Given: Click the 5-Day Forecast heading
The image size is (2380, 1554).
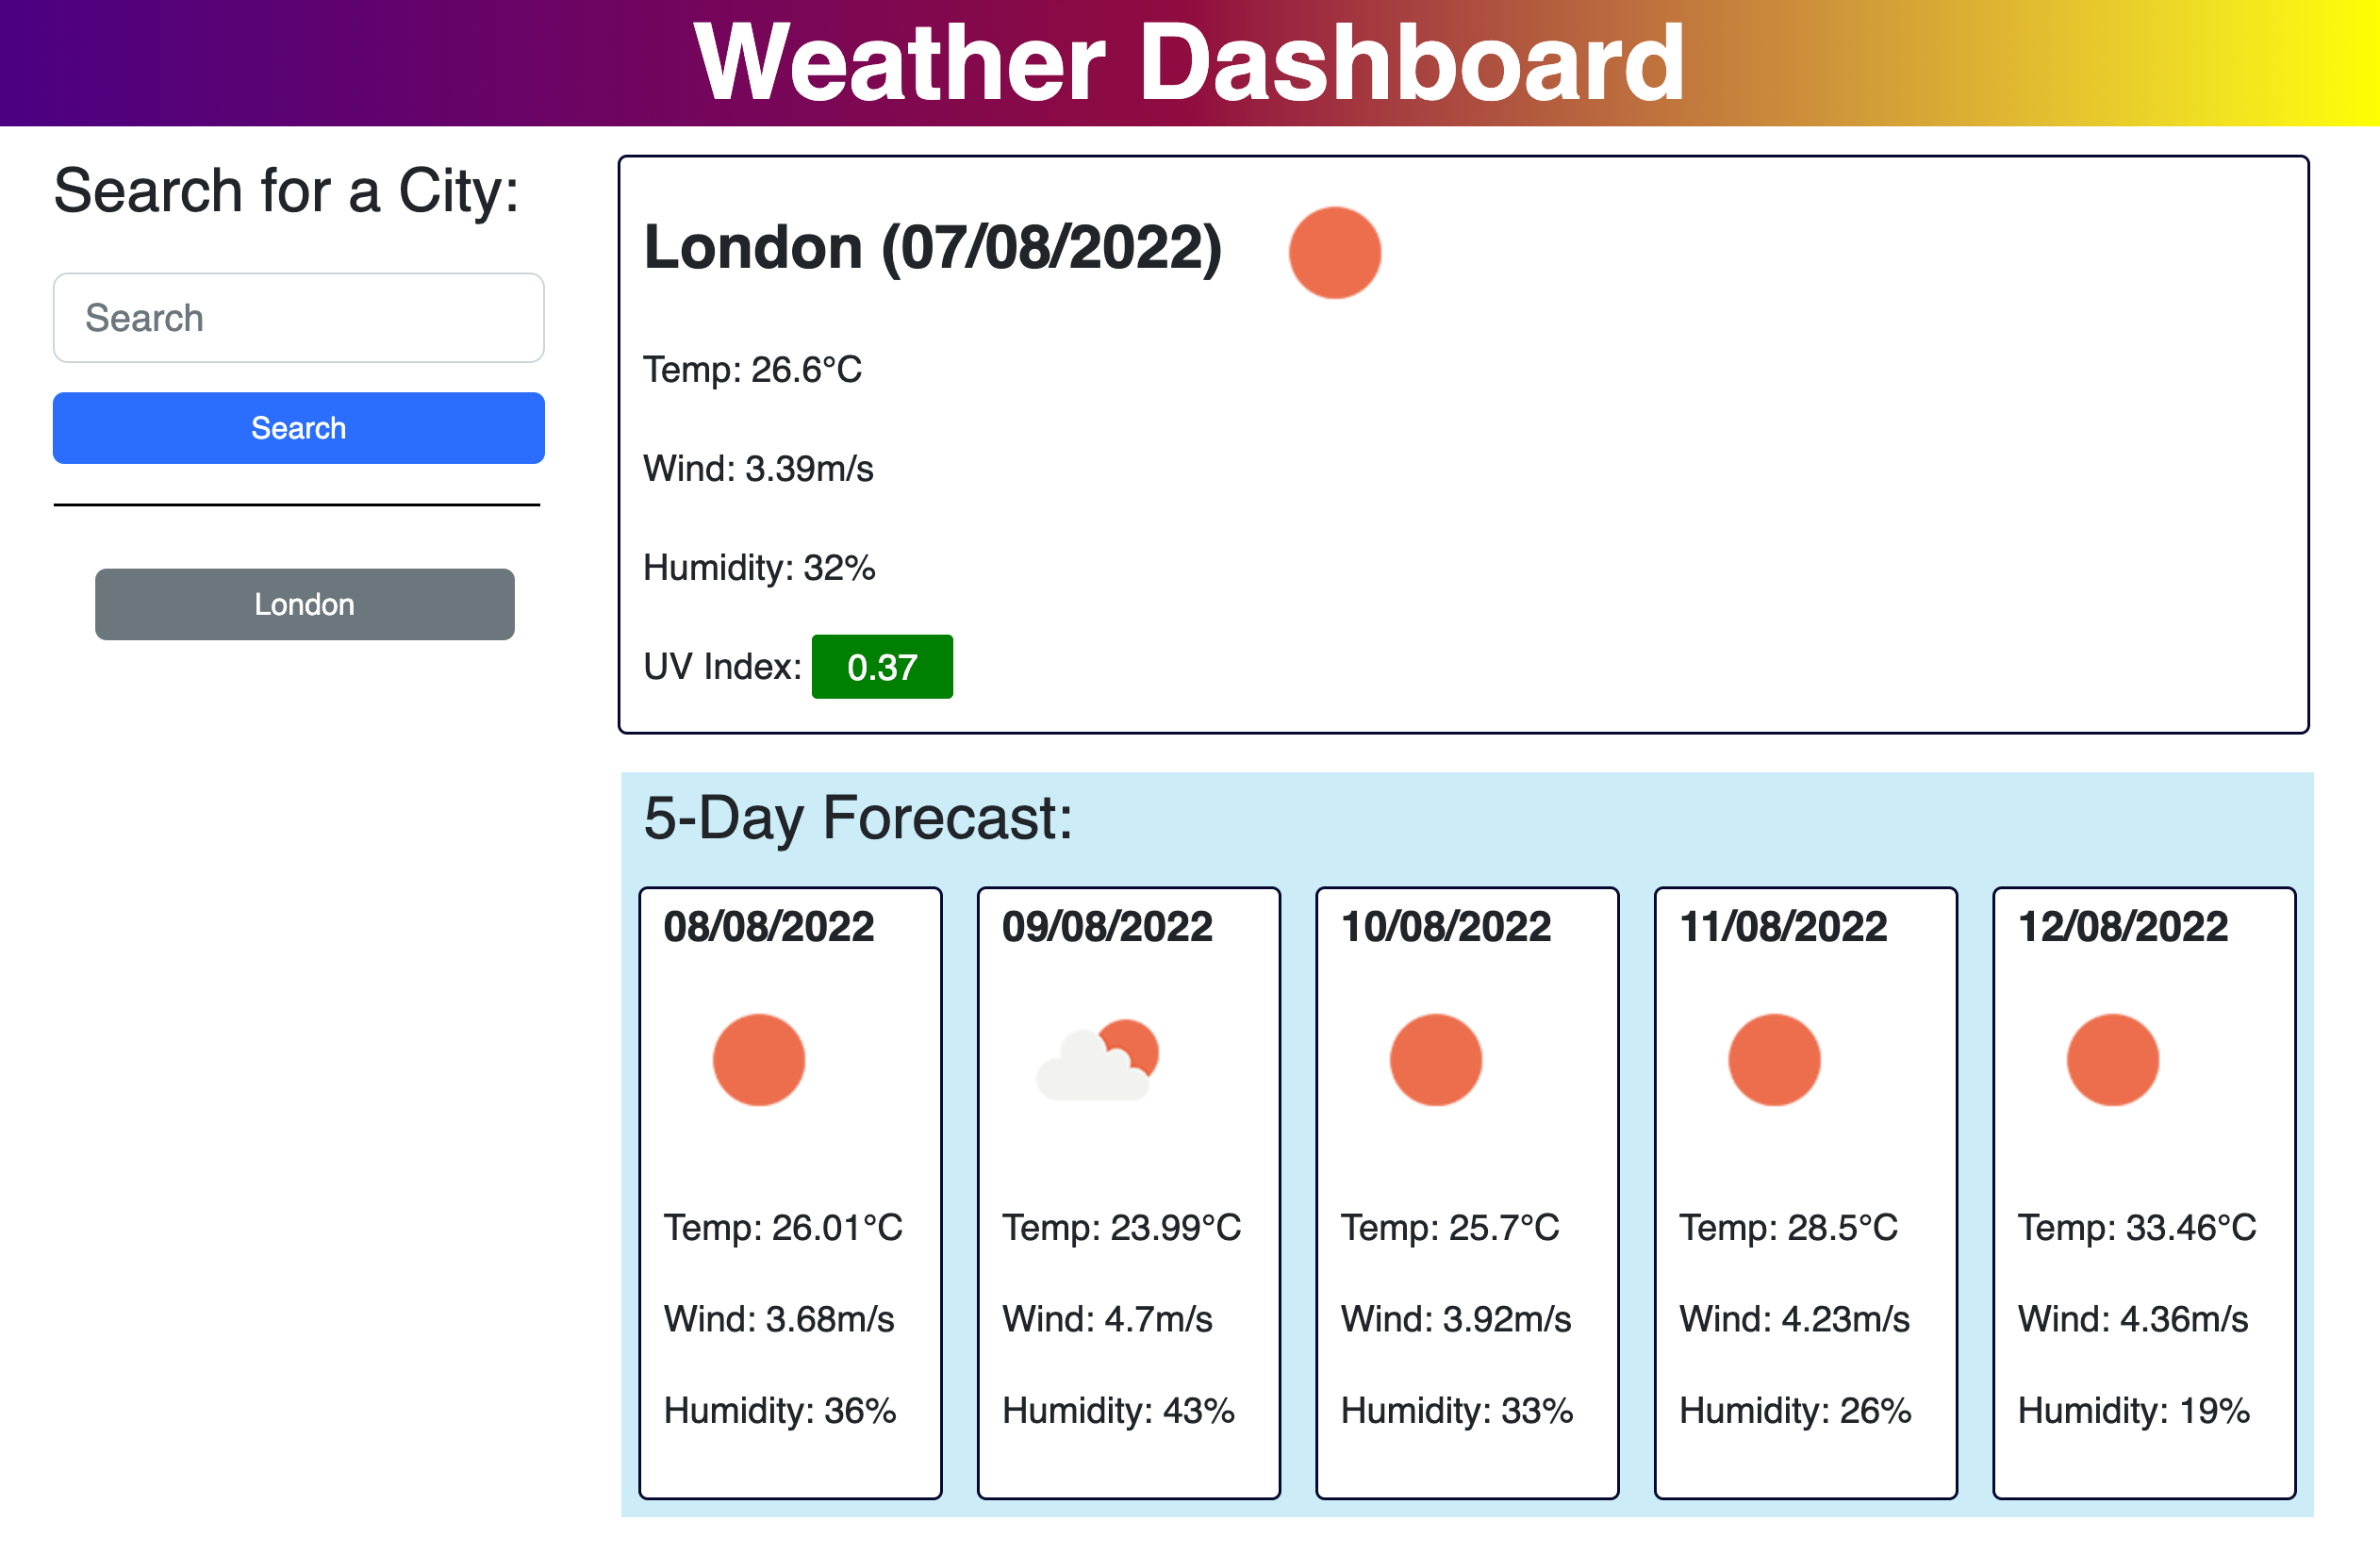Looking at the screenshot, I should pos(857,818).
